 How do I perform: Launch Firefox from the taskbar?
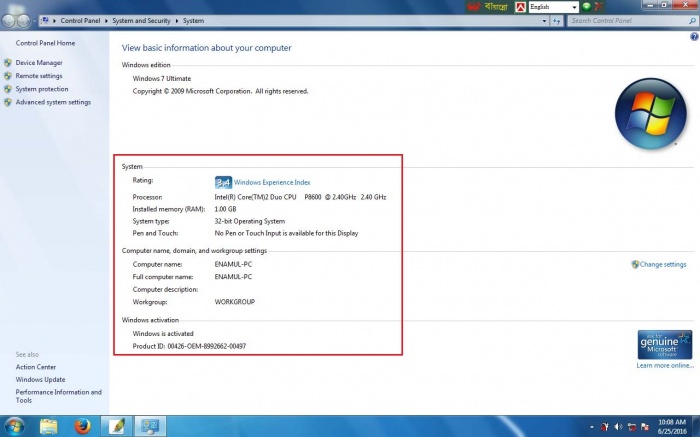[x=82, y=426]
